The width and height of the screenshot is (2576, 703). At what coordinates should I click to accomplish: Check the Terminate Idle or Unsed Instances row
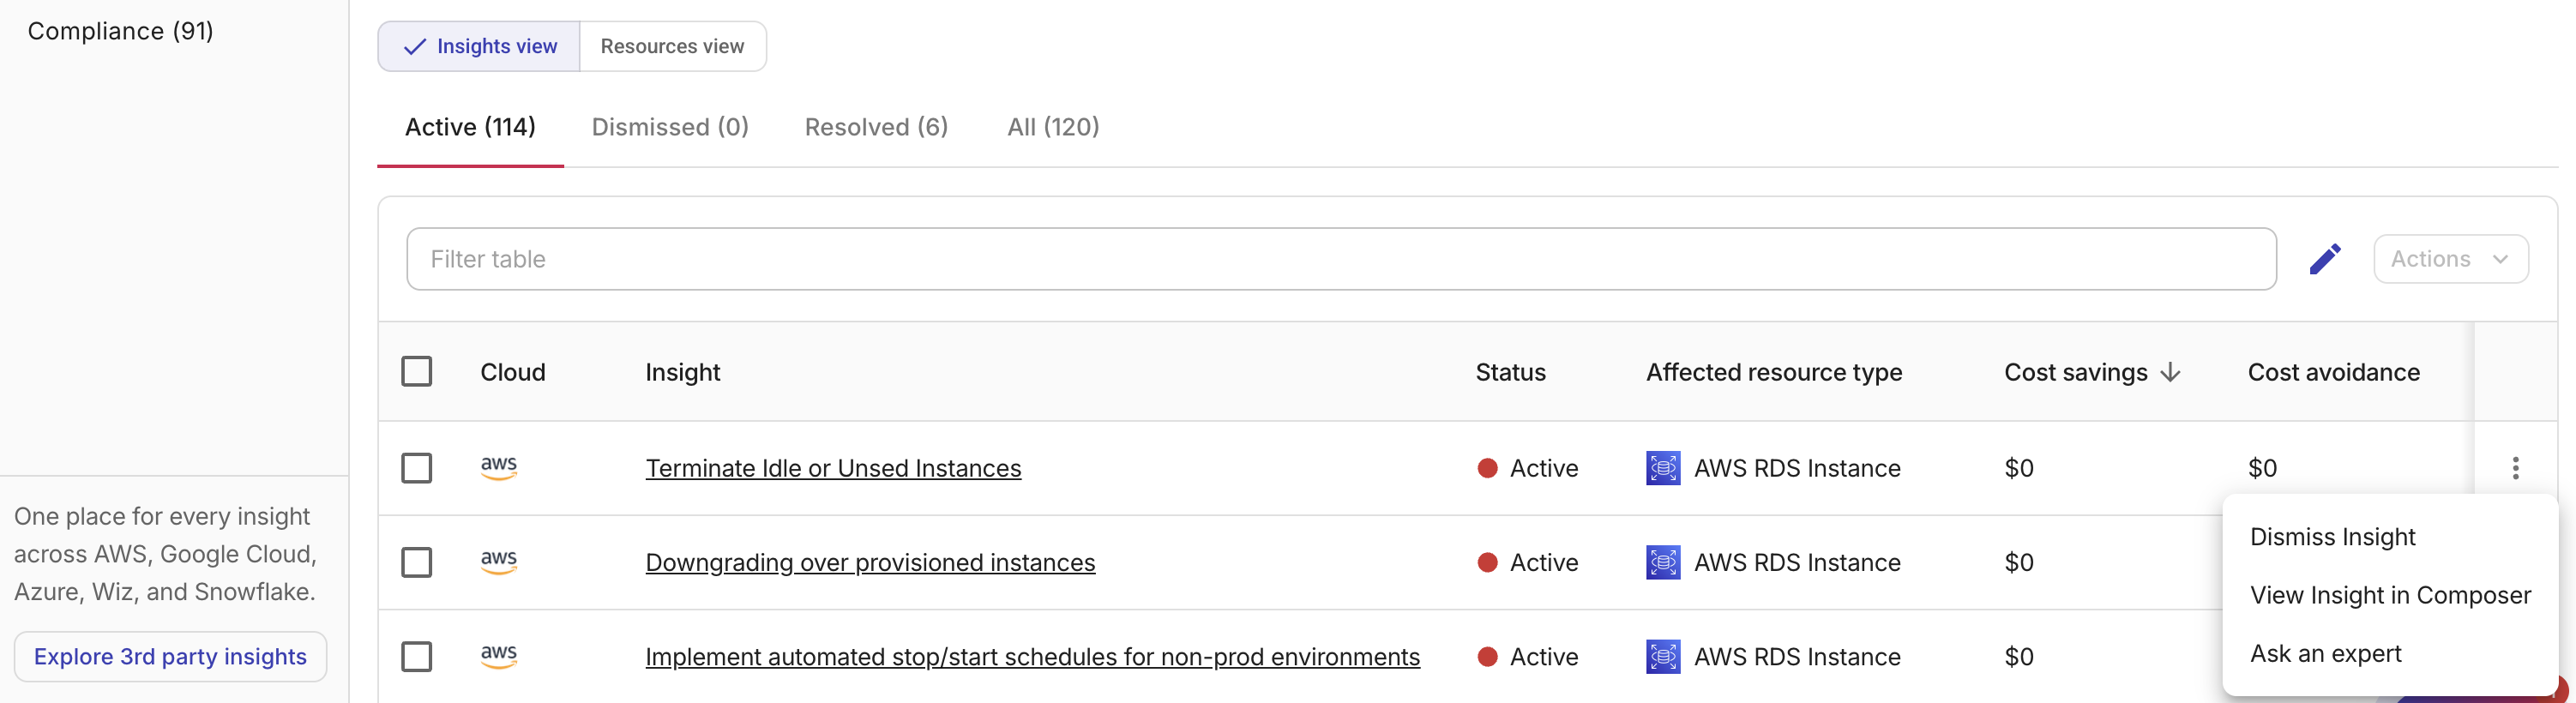[x=417, y=468]
